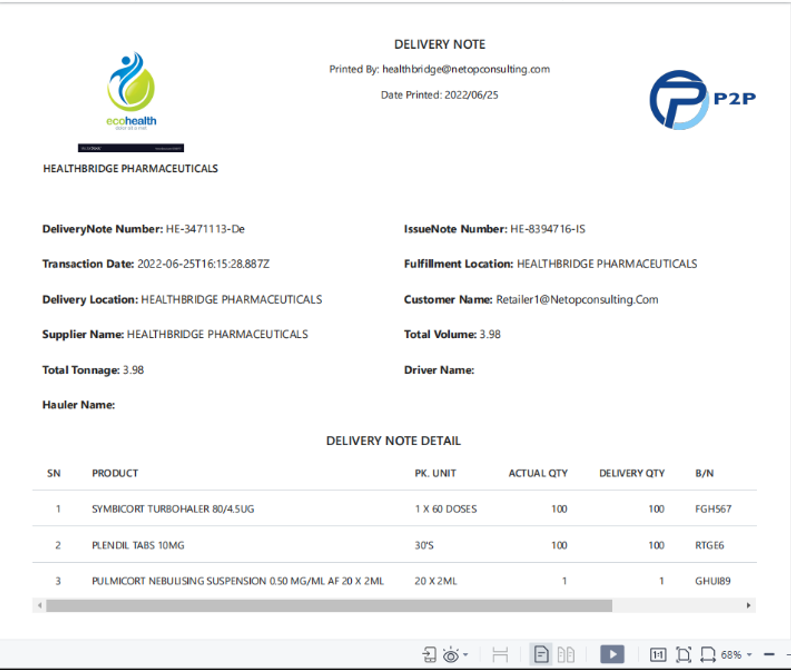Click SYMBICORT TURBOHALER 80/4.5UG product cell

coord(173,509)
